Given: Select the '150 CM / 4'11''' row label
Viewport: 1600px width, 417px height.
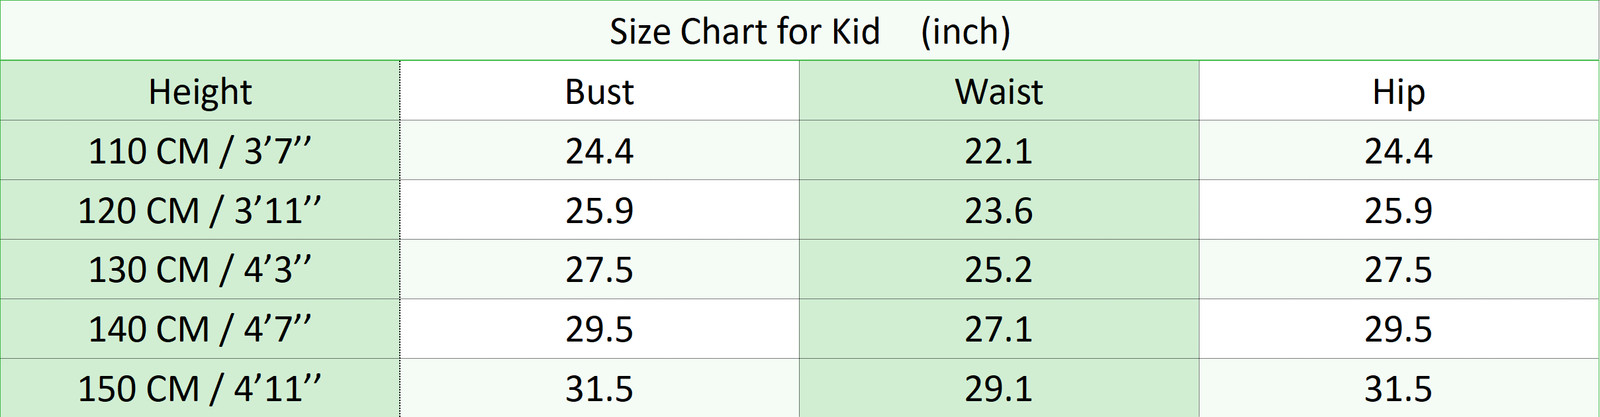Looking at the screenshot, I should (x=200, y=388).
